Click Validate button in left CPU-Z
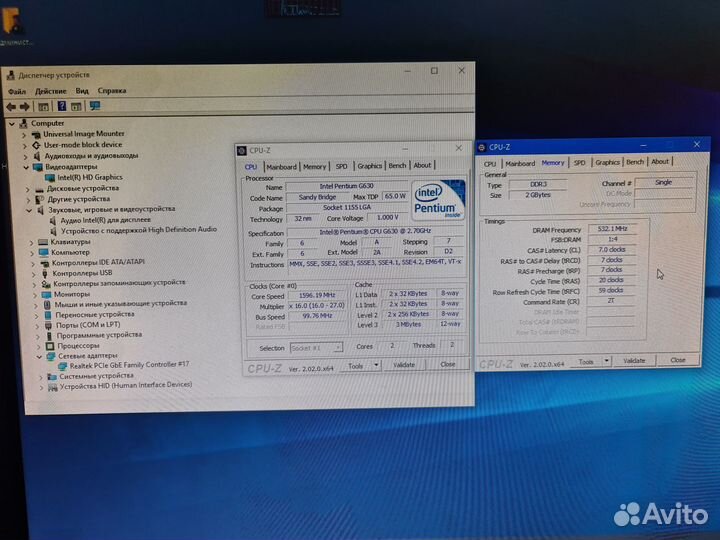The height and width of the screenshot is (540, 720). point(404,365)
